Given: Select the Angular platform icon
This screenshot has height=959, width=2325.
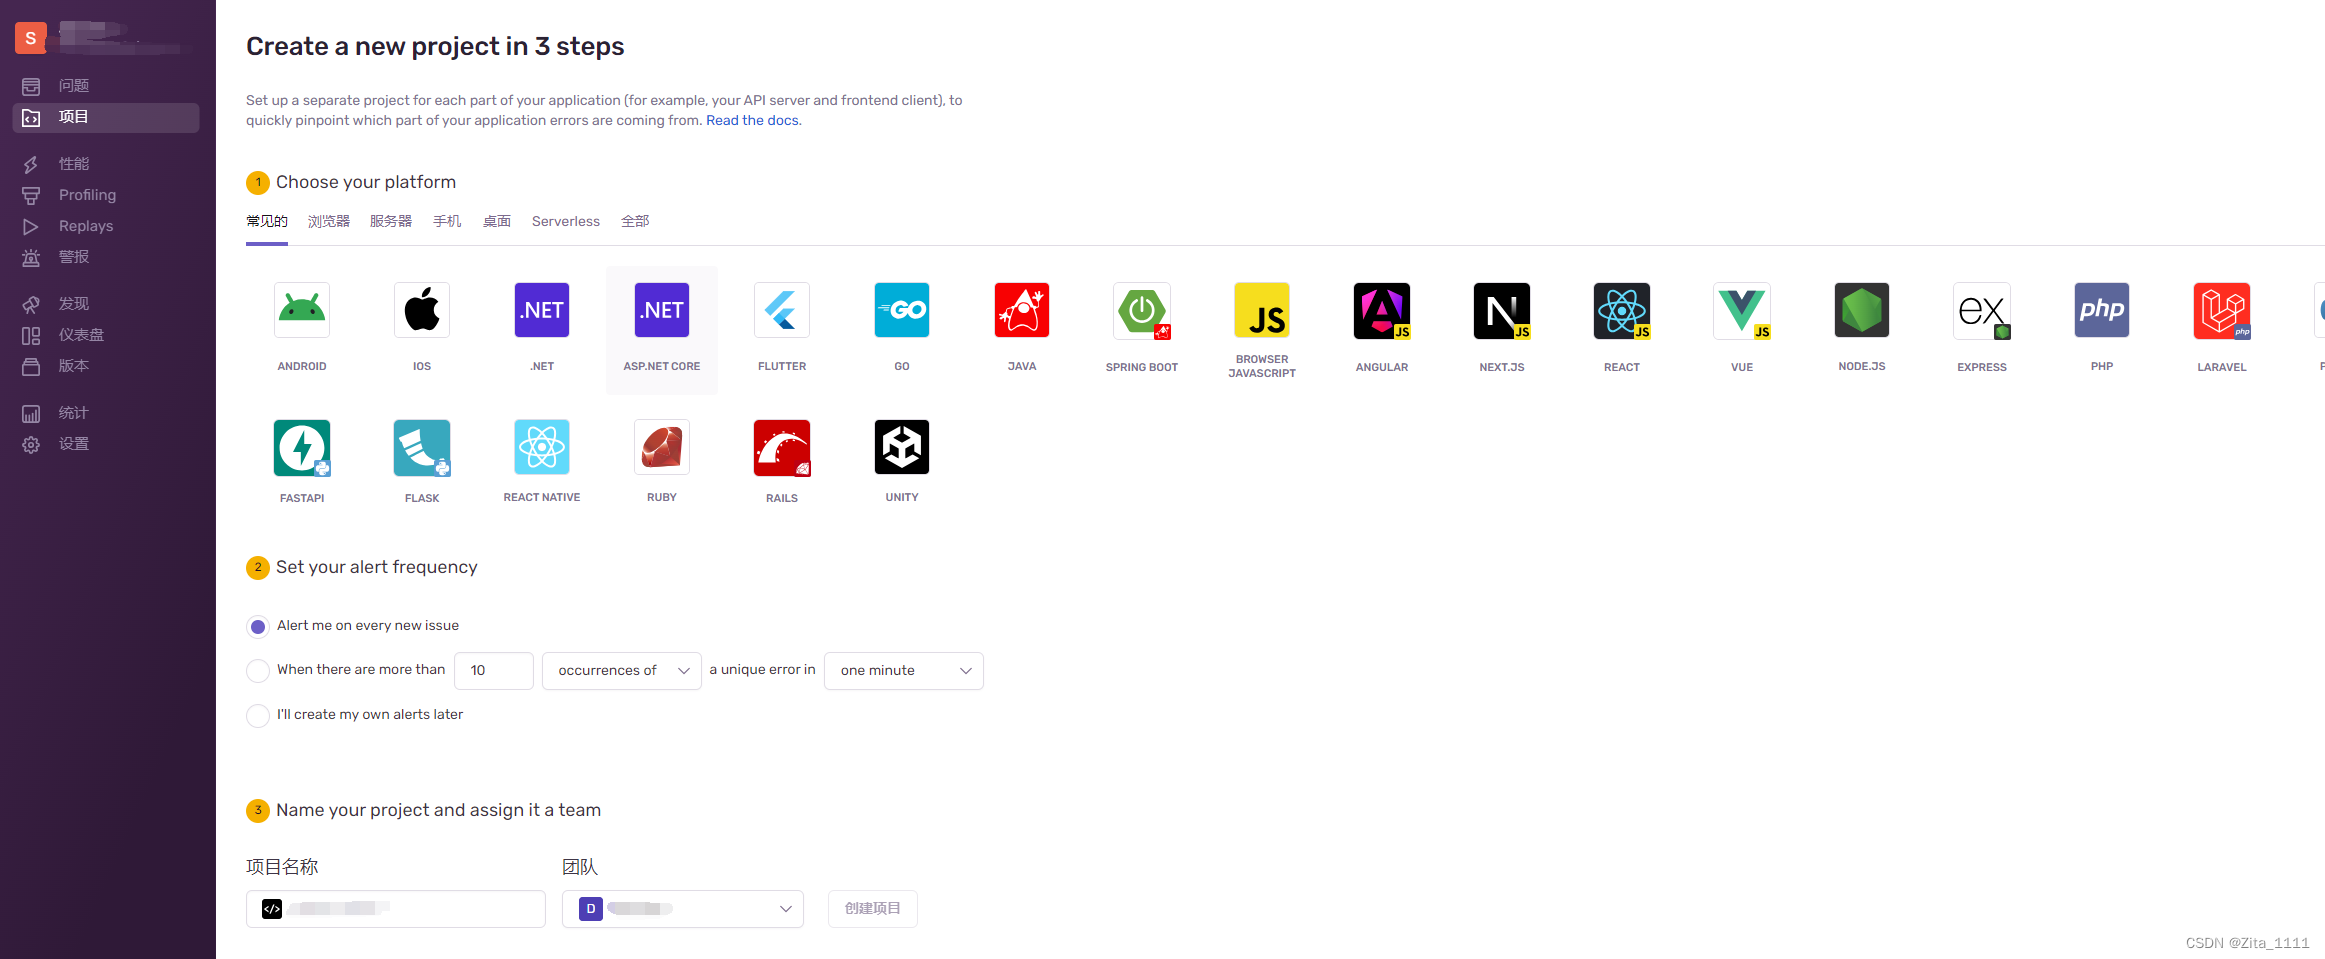Looking at the screenshot, I should (x=1382, y=310).
